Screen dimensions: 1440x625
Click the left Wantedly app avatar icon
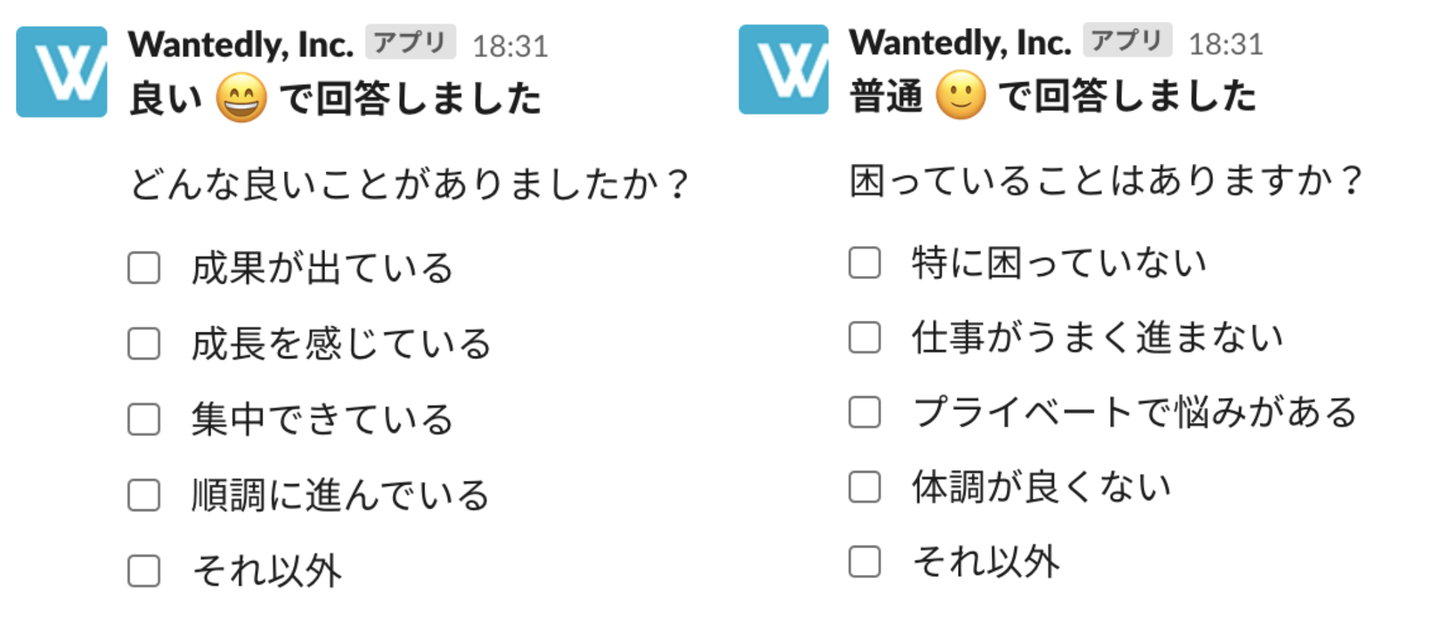coord(62,72)
